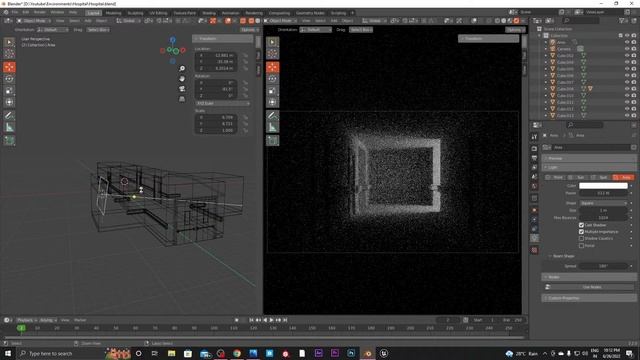
Task: Open the Playback dropdown in the timeline
Action: 27,320
